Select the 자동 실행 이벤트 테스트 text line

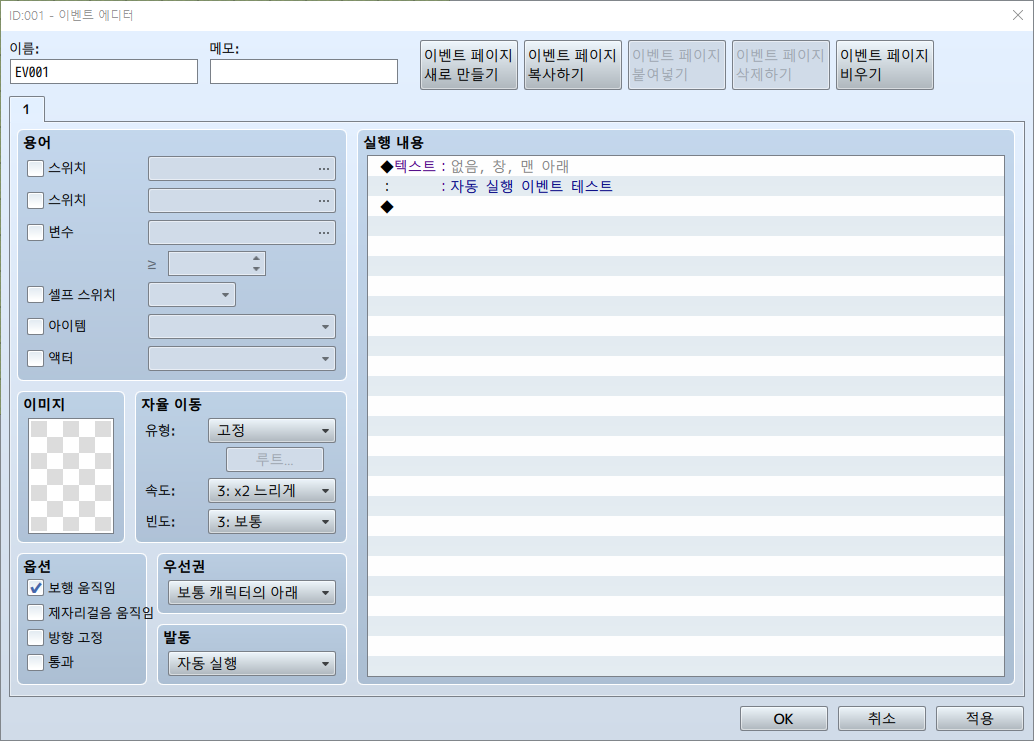tap(686, 187)
